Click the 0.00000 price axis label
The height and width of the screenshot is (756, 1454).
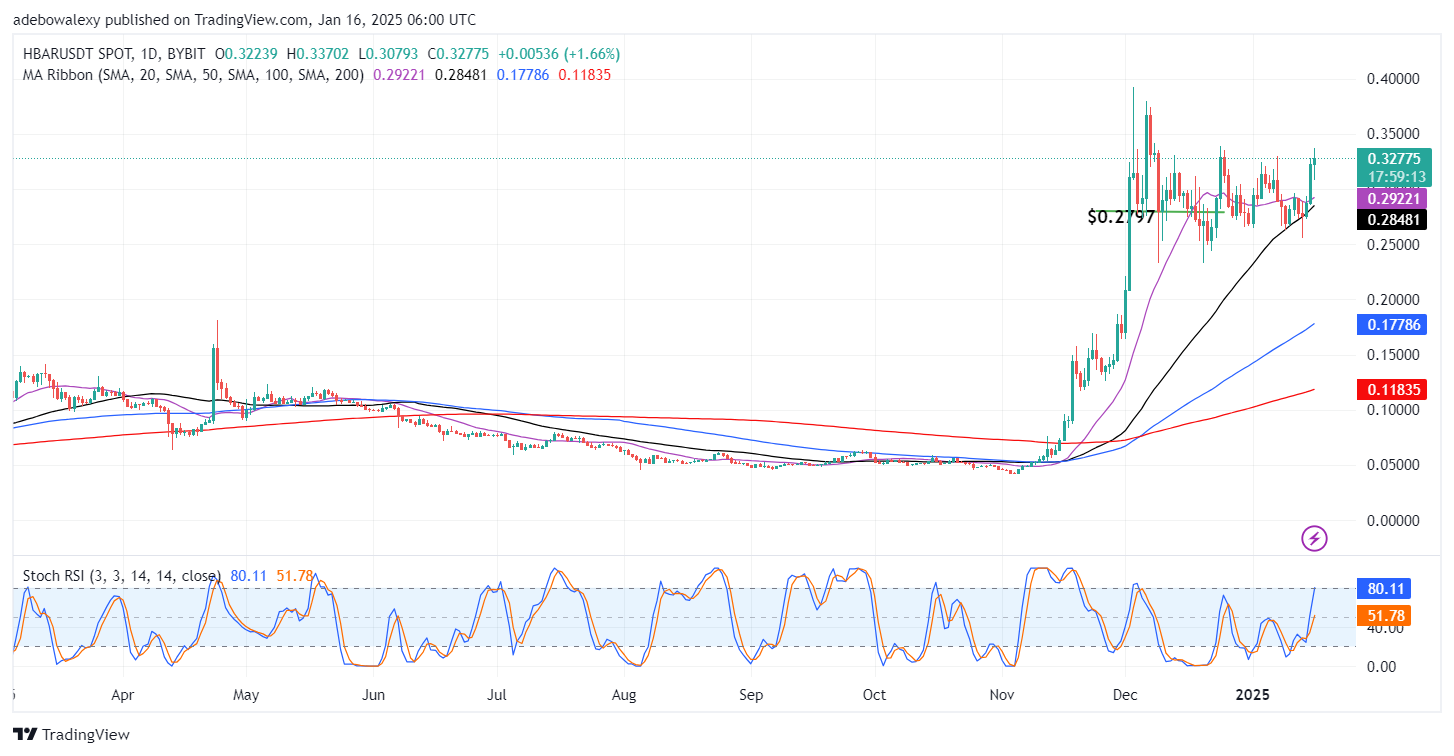click(x=1394, y=521)
